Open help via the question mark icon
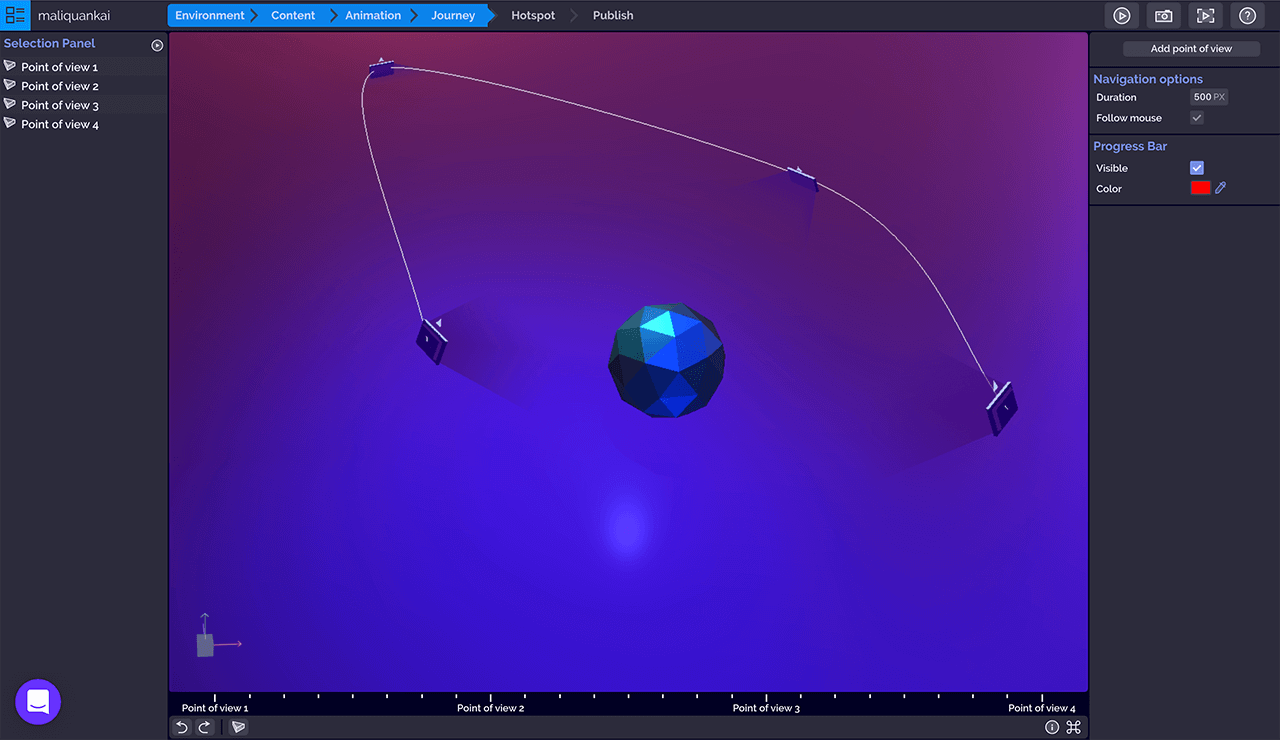Viewport: 1280px width, 740px height. (1247, 16)
